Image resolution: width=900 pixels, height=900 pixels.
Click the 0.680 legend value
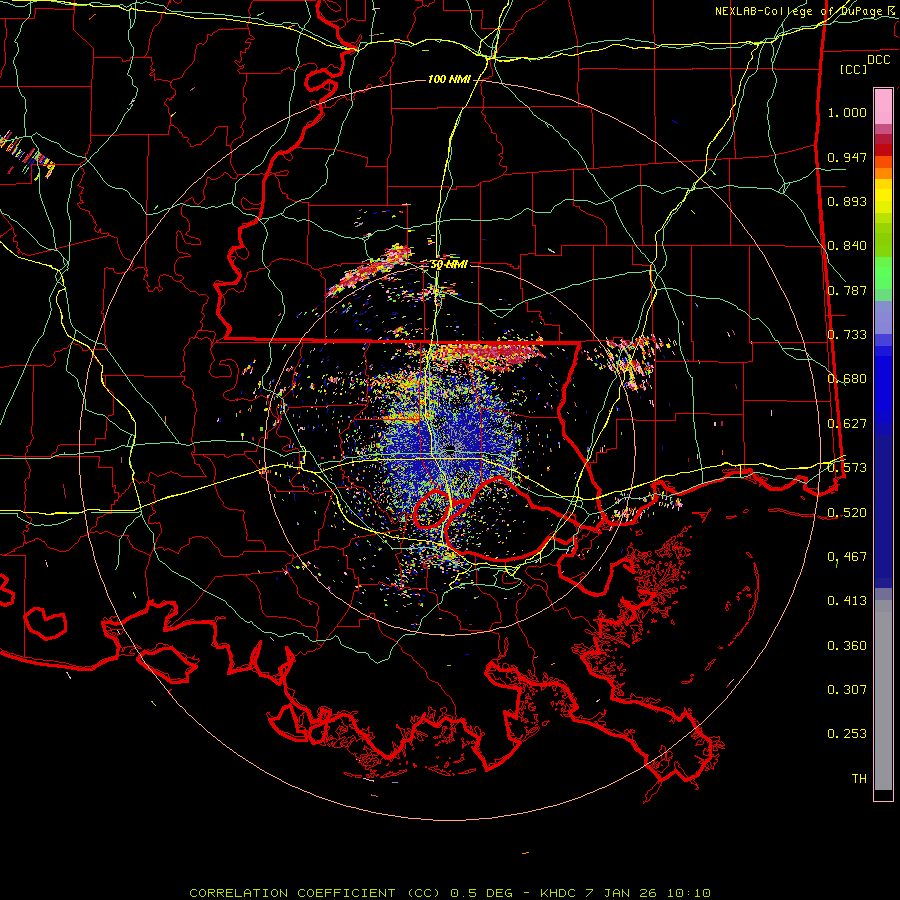(x=847, y=379)
